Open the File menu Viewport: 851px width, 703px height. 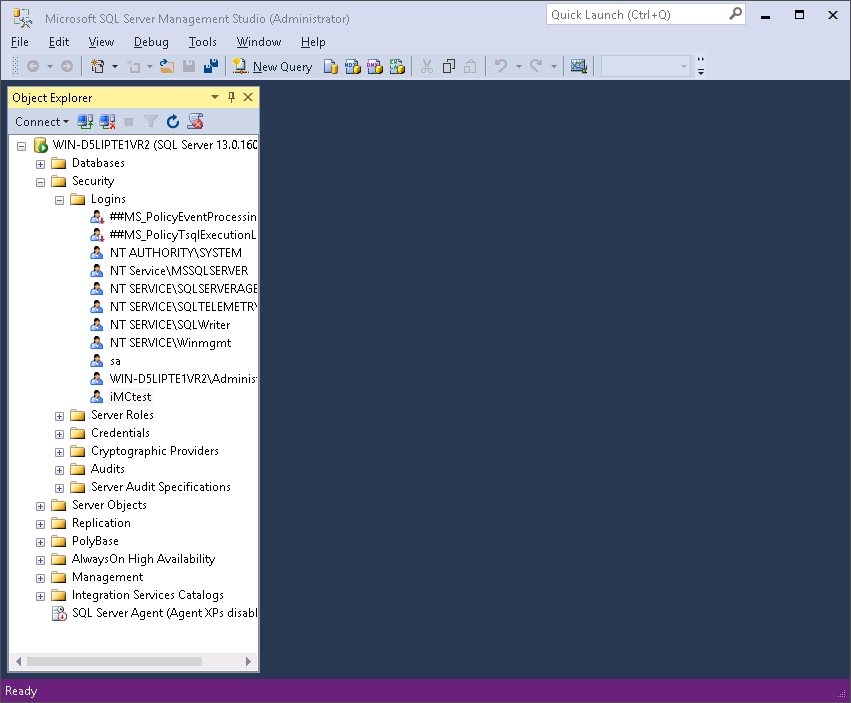pyautogui.click(x=20, y=42)
